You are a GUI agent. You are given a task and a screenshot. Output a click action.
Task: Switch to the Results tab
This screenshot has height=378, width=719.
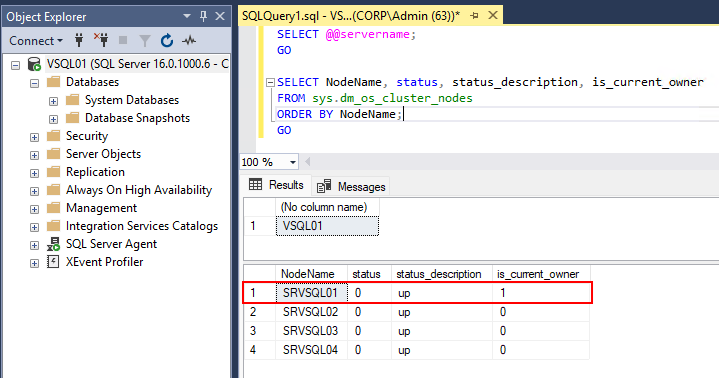pos(276,185)
